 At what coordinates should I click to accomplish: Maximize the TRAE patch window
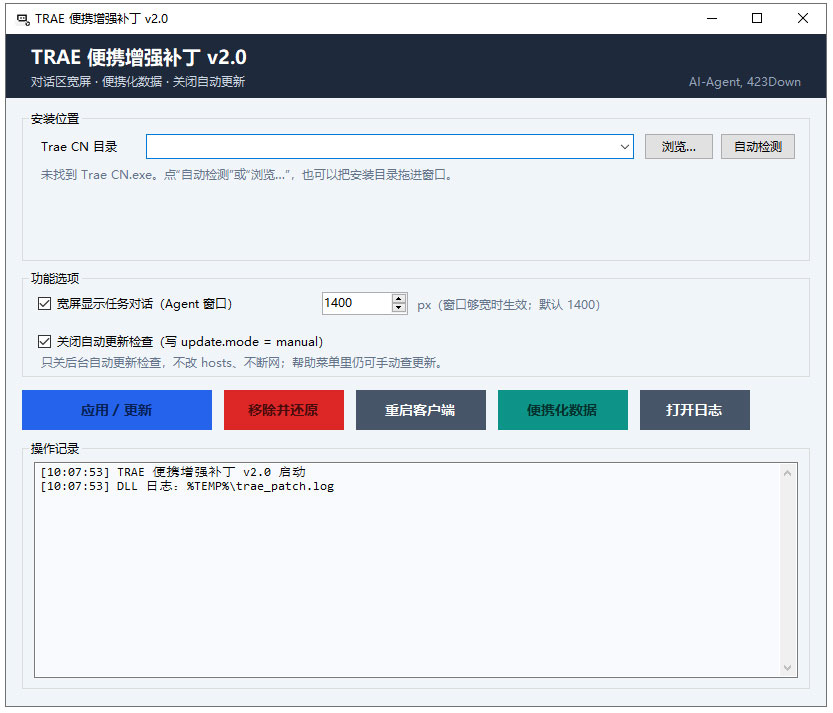click(757, 19)
